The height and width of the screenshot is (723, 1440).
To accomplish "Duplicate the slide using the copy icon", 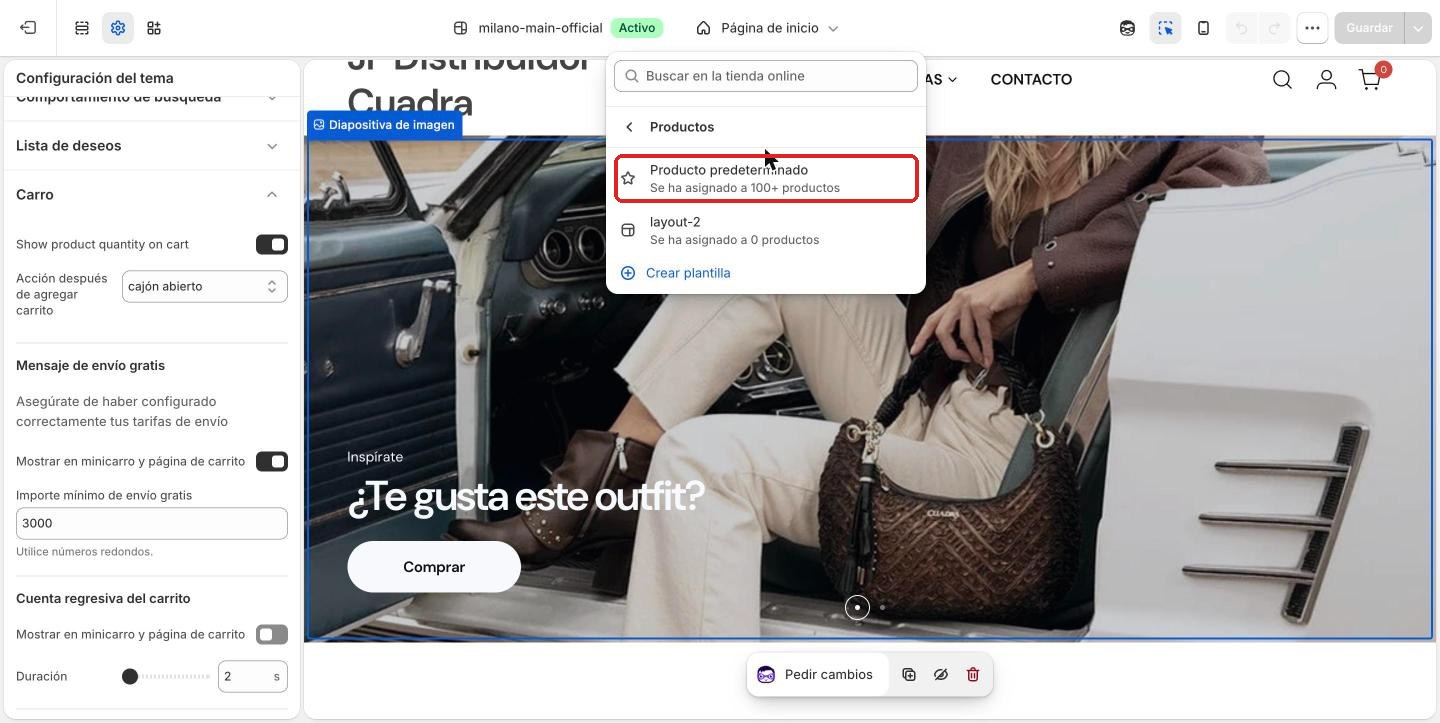I will click(x=909, y=675).
